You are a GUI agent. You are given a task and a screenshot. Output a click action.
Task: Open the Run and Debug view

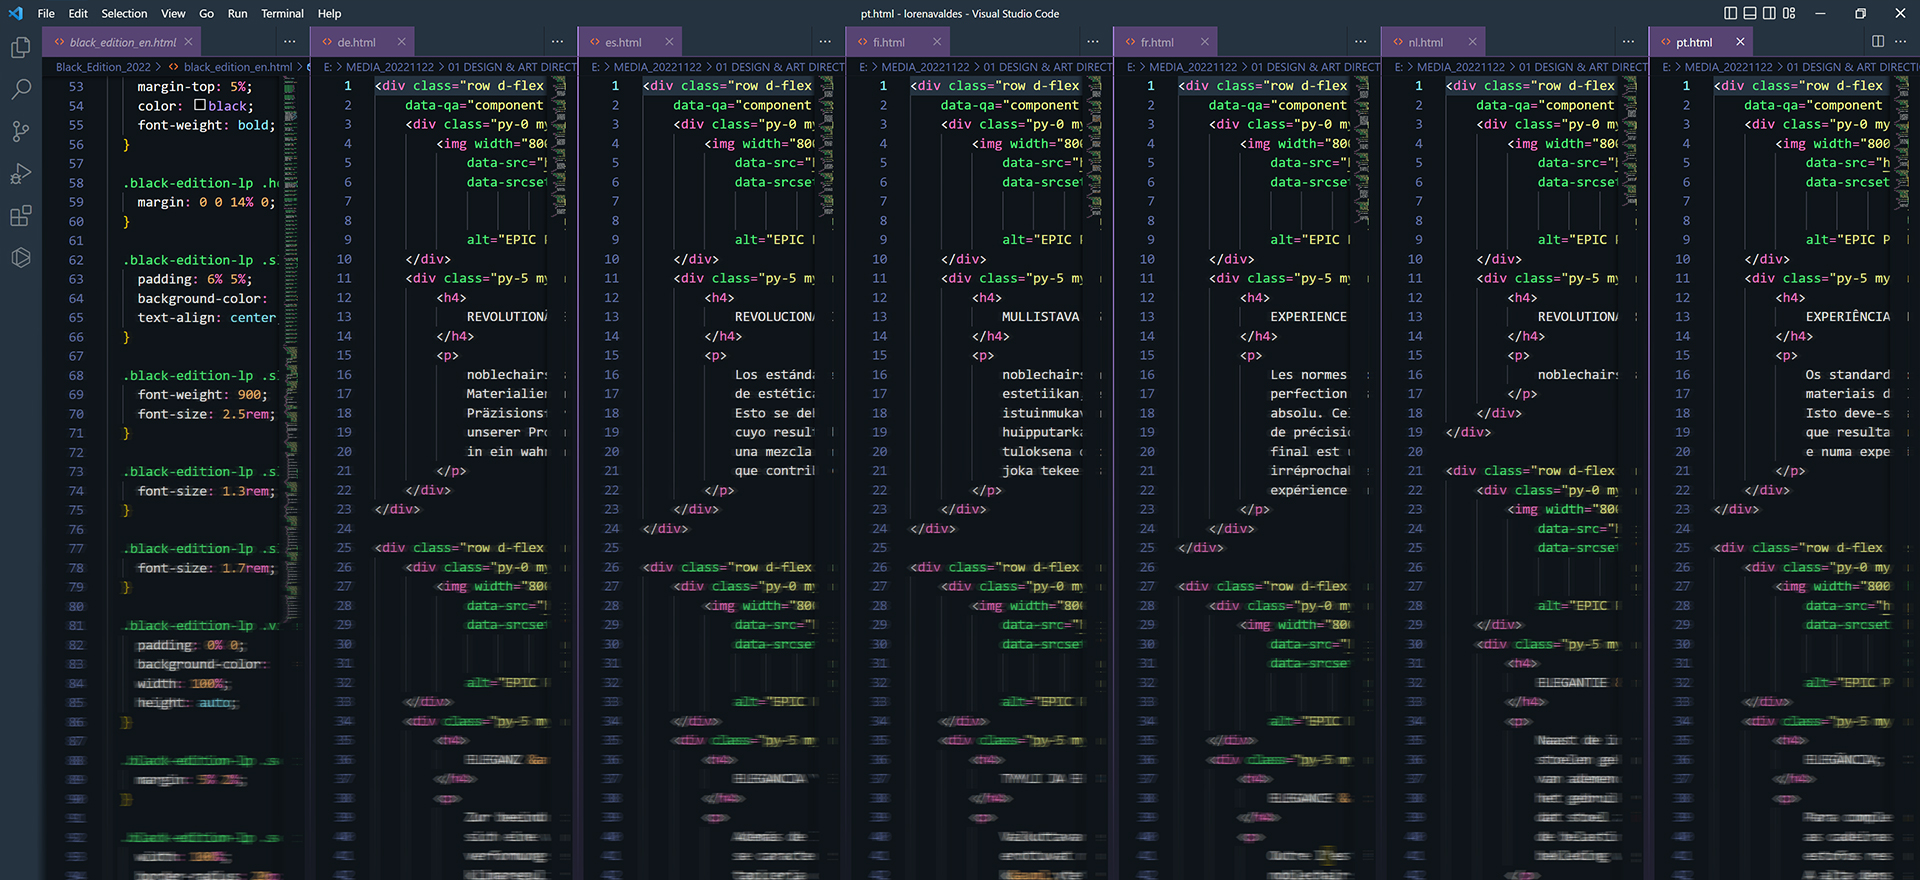[x=20, y=174]
